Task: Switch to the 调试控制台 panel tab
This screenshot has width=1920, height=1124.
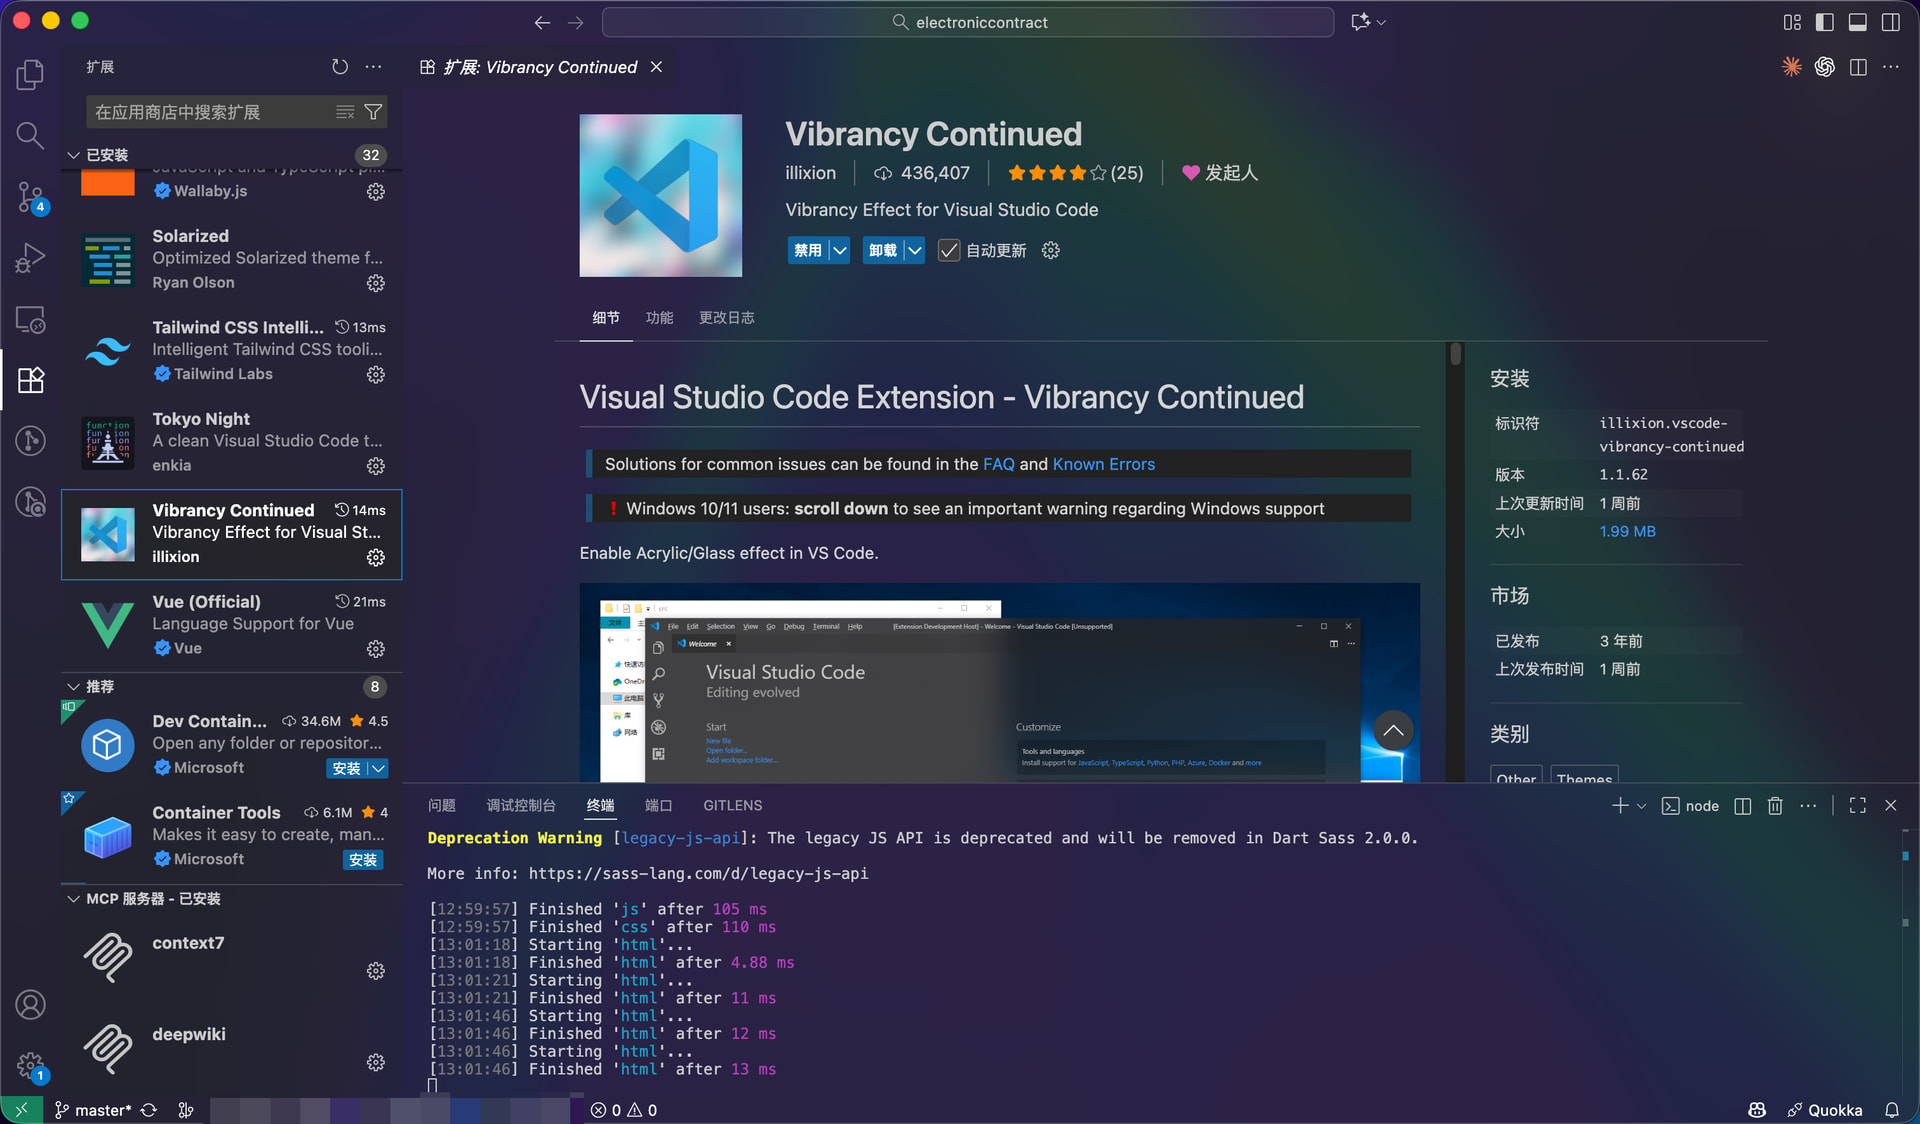Action: tap(521, 806)
